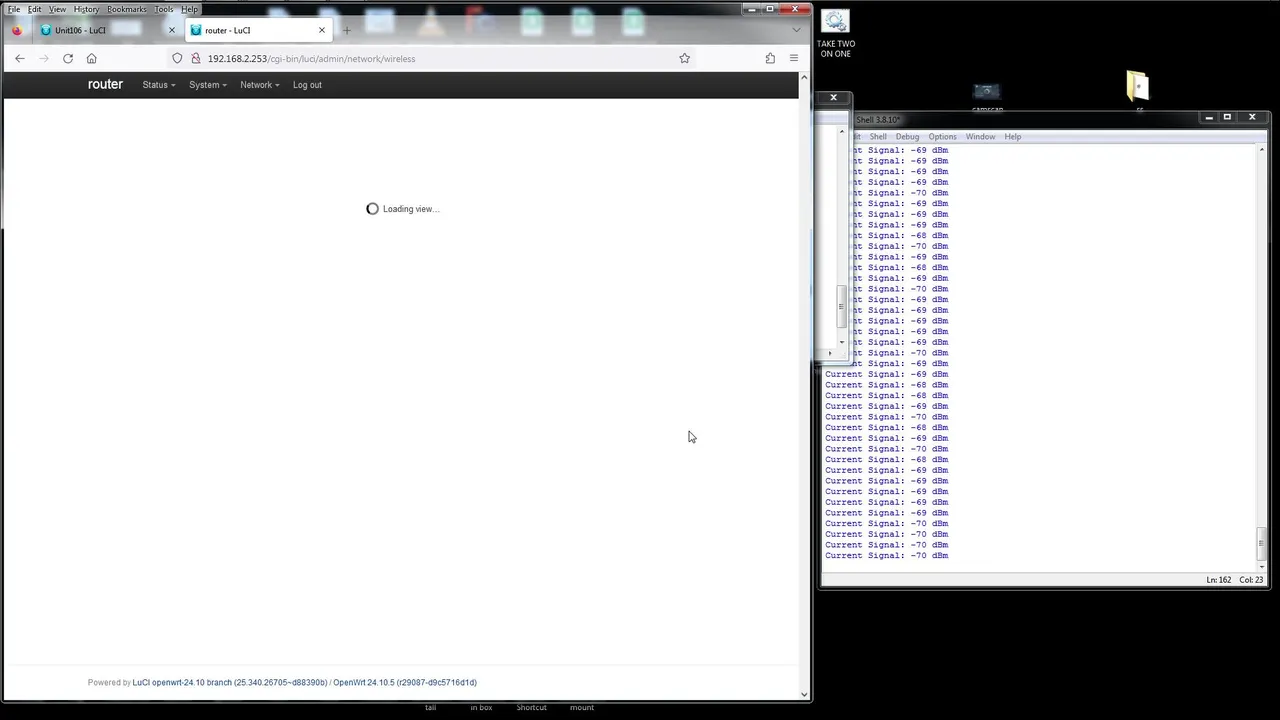The height and width of the screenshot is (720, 1280).
Task: Click IDLE Shell scrollbar down arrow
Action: tap(1262, 567)
